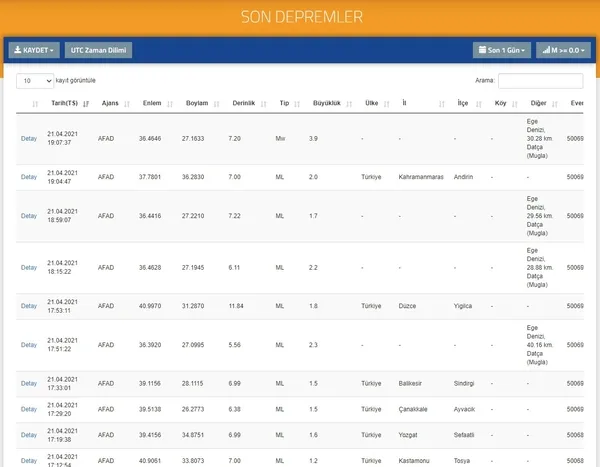Open Detay for the 17:29:20 Çanakkale earthquake
600x467 pixels.
(29, 409)
